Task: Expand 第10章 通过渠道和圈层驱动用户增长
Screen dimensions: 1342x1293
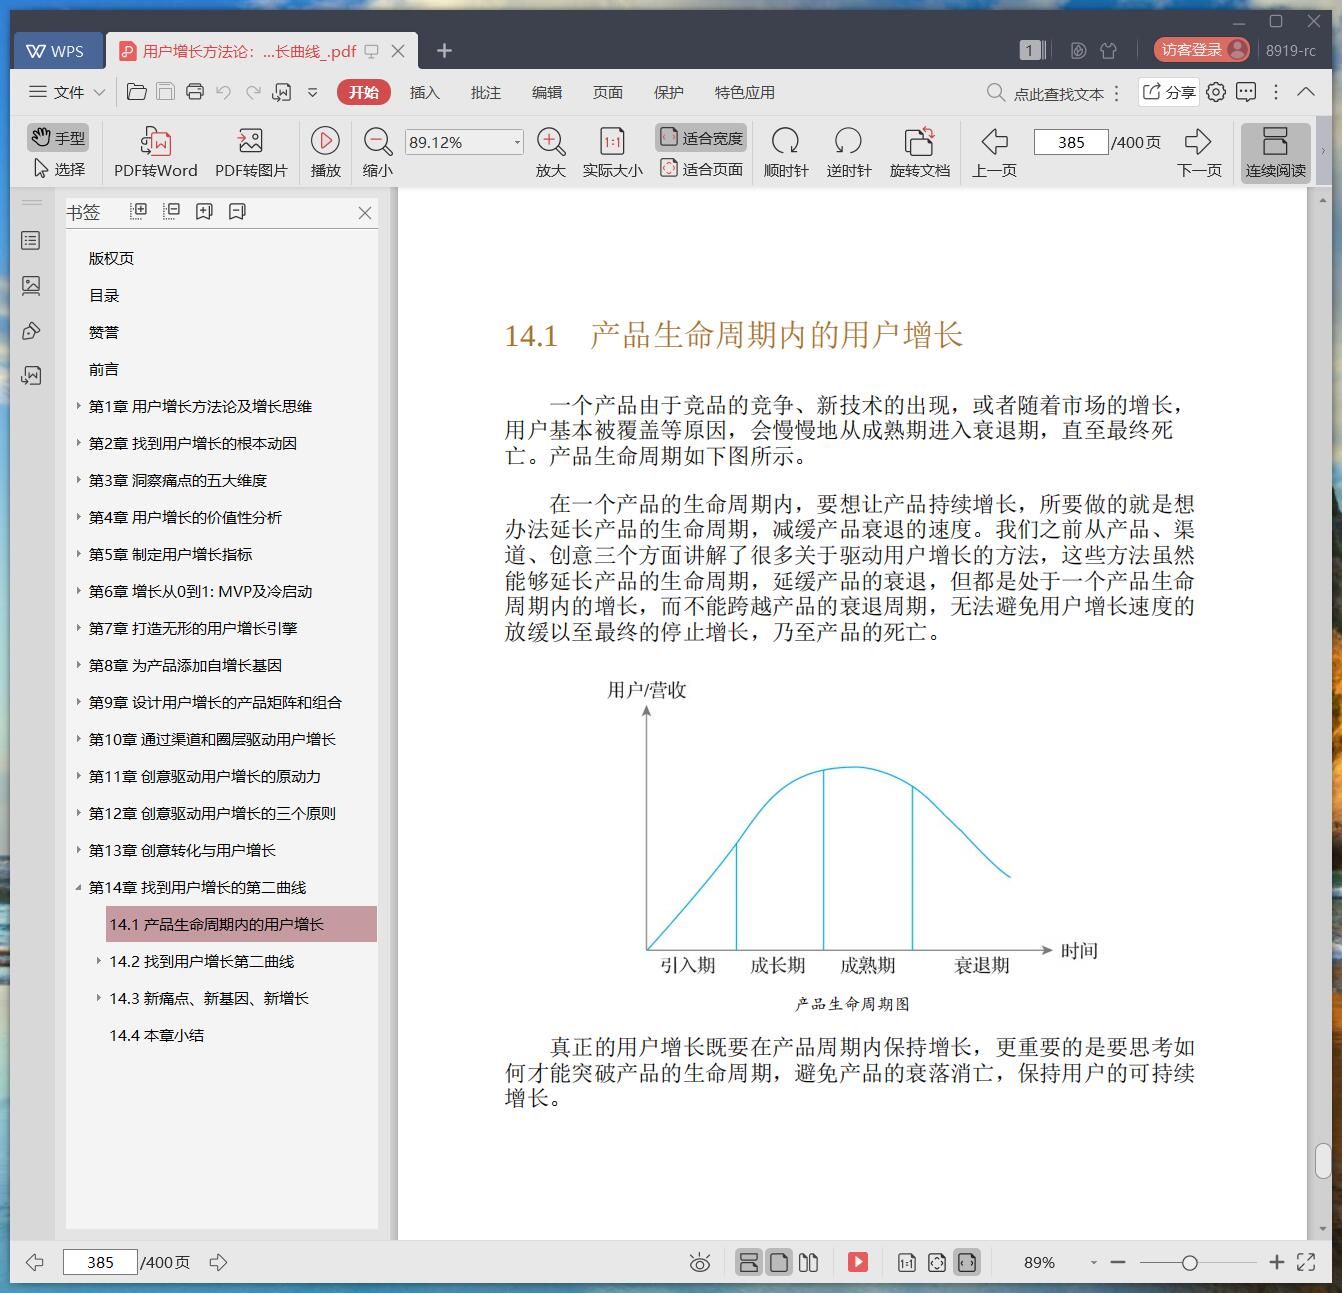Action: coord(79,739)
